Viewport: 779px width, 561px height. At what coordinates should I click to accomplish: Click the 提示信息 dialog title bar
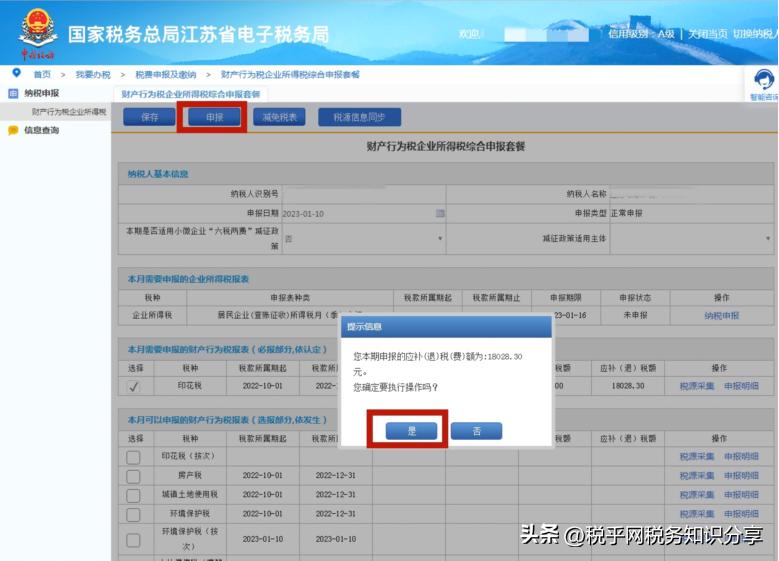click(446, 326)
